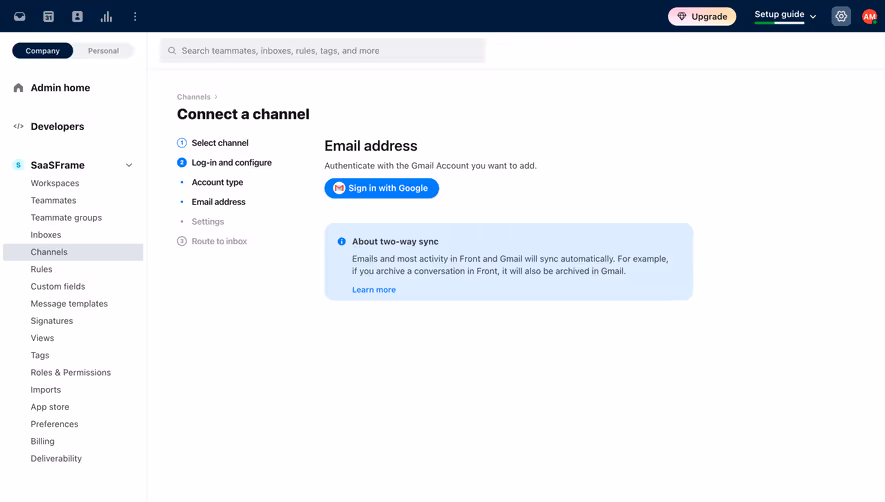
Task: Click the Gmail icon on sign-in button
Action: tap(339, 188)
